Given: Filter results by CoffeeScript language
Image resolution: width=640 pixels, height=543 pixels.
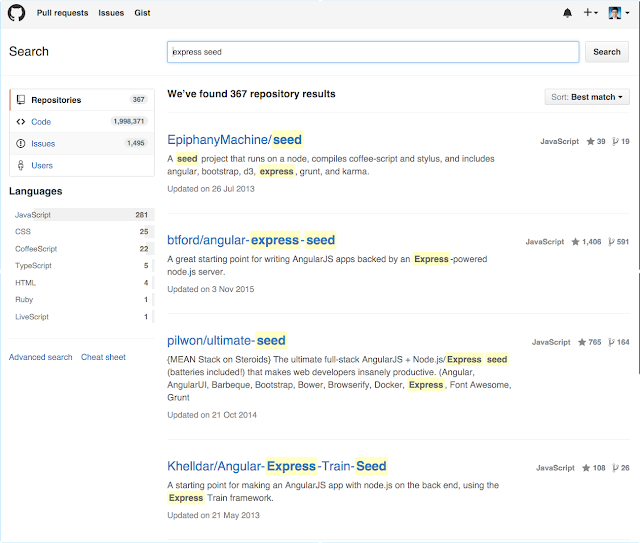Looking at the screenshot, I should click(82, 249).
